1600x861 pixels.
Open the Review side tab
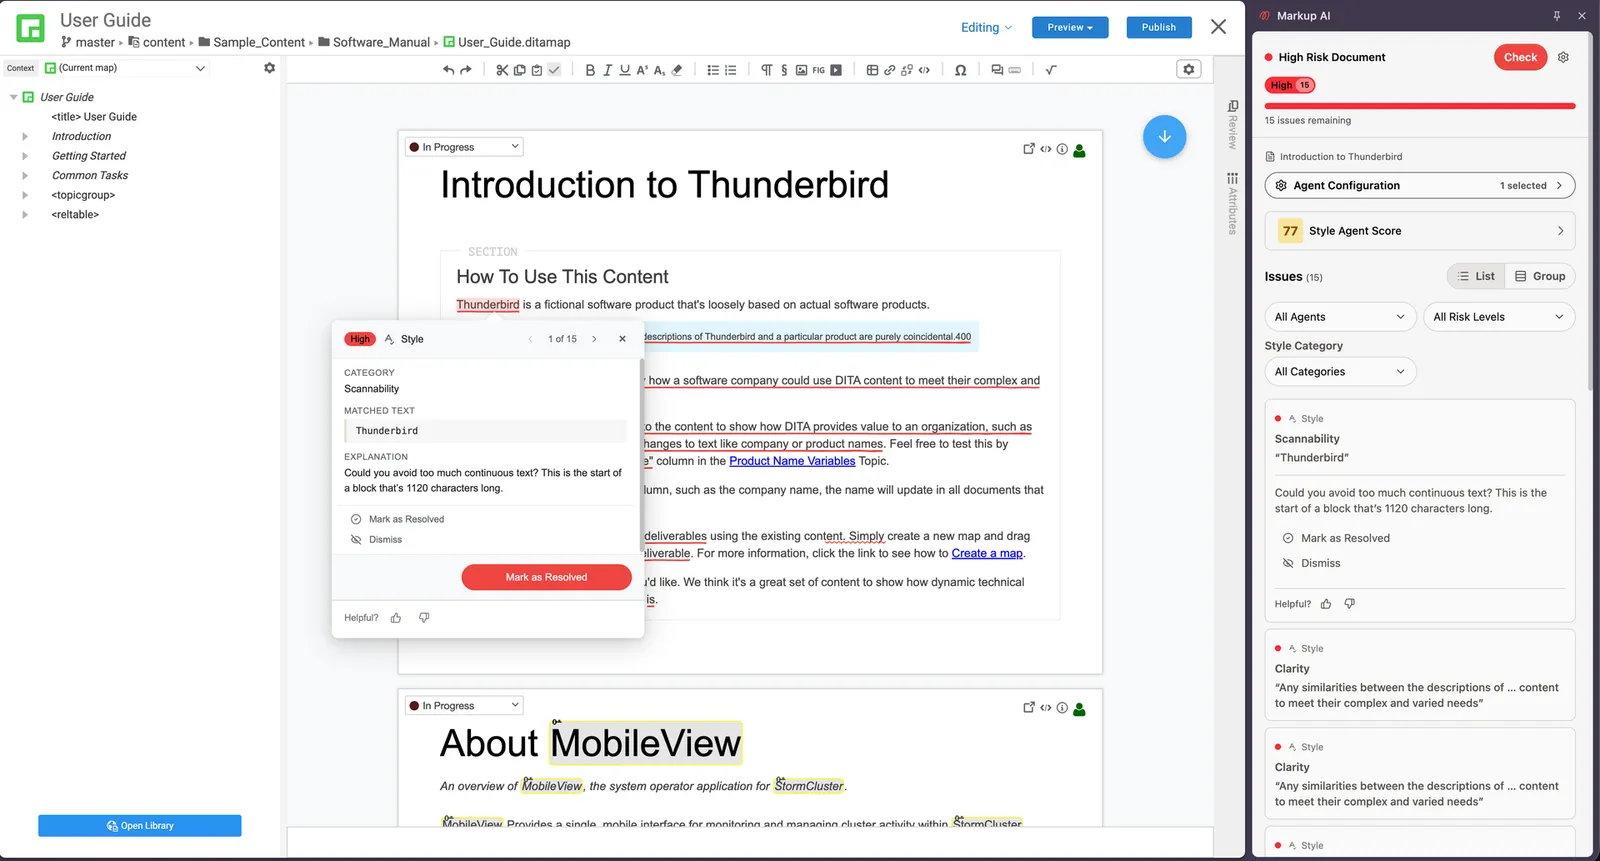[1233, 125]
